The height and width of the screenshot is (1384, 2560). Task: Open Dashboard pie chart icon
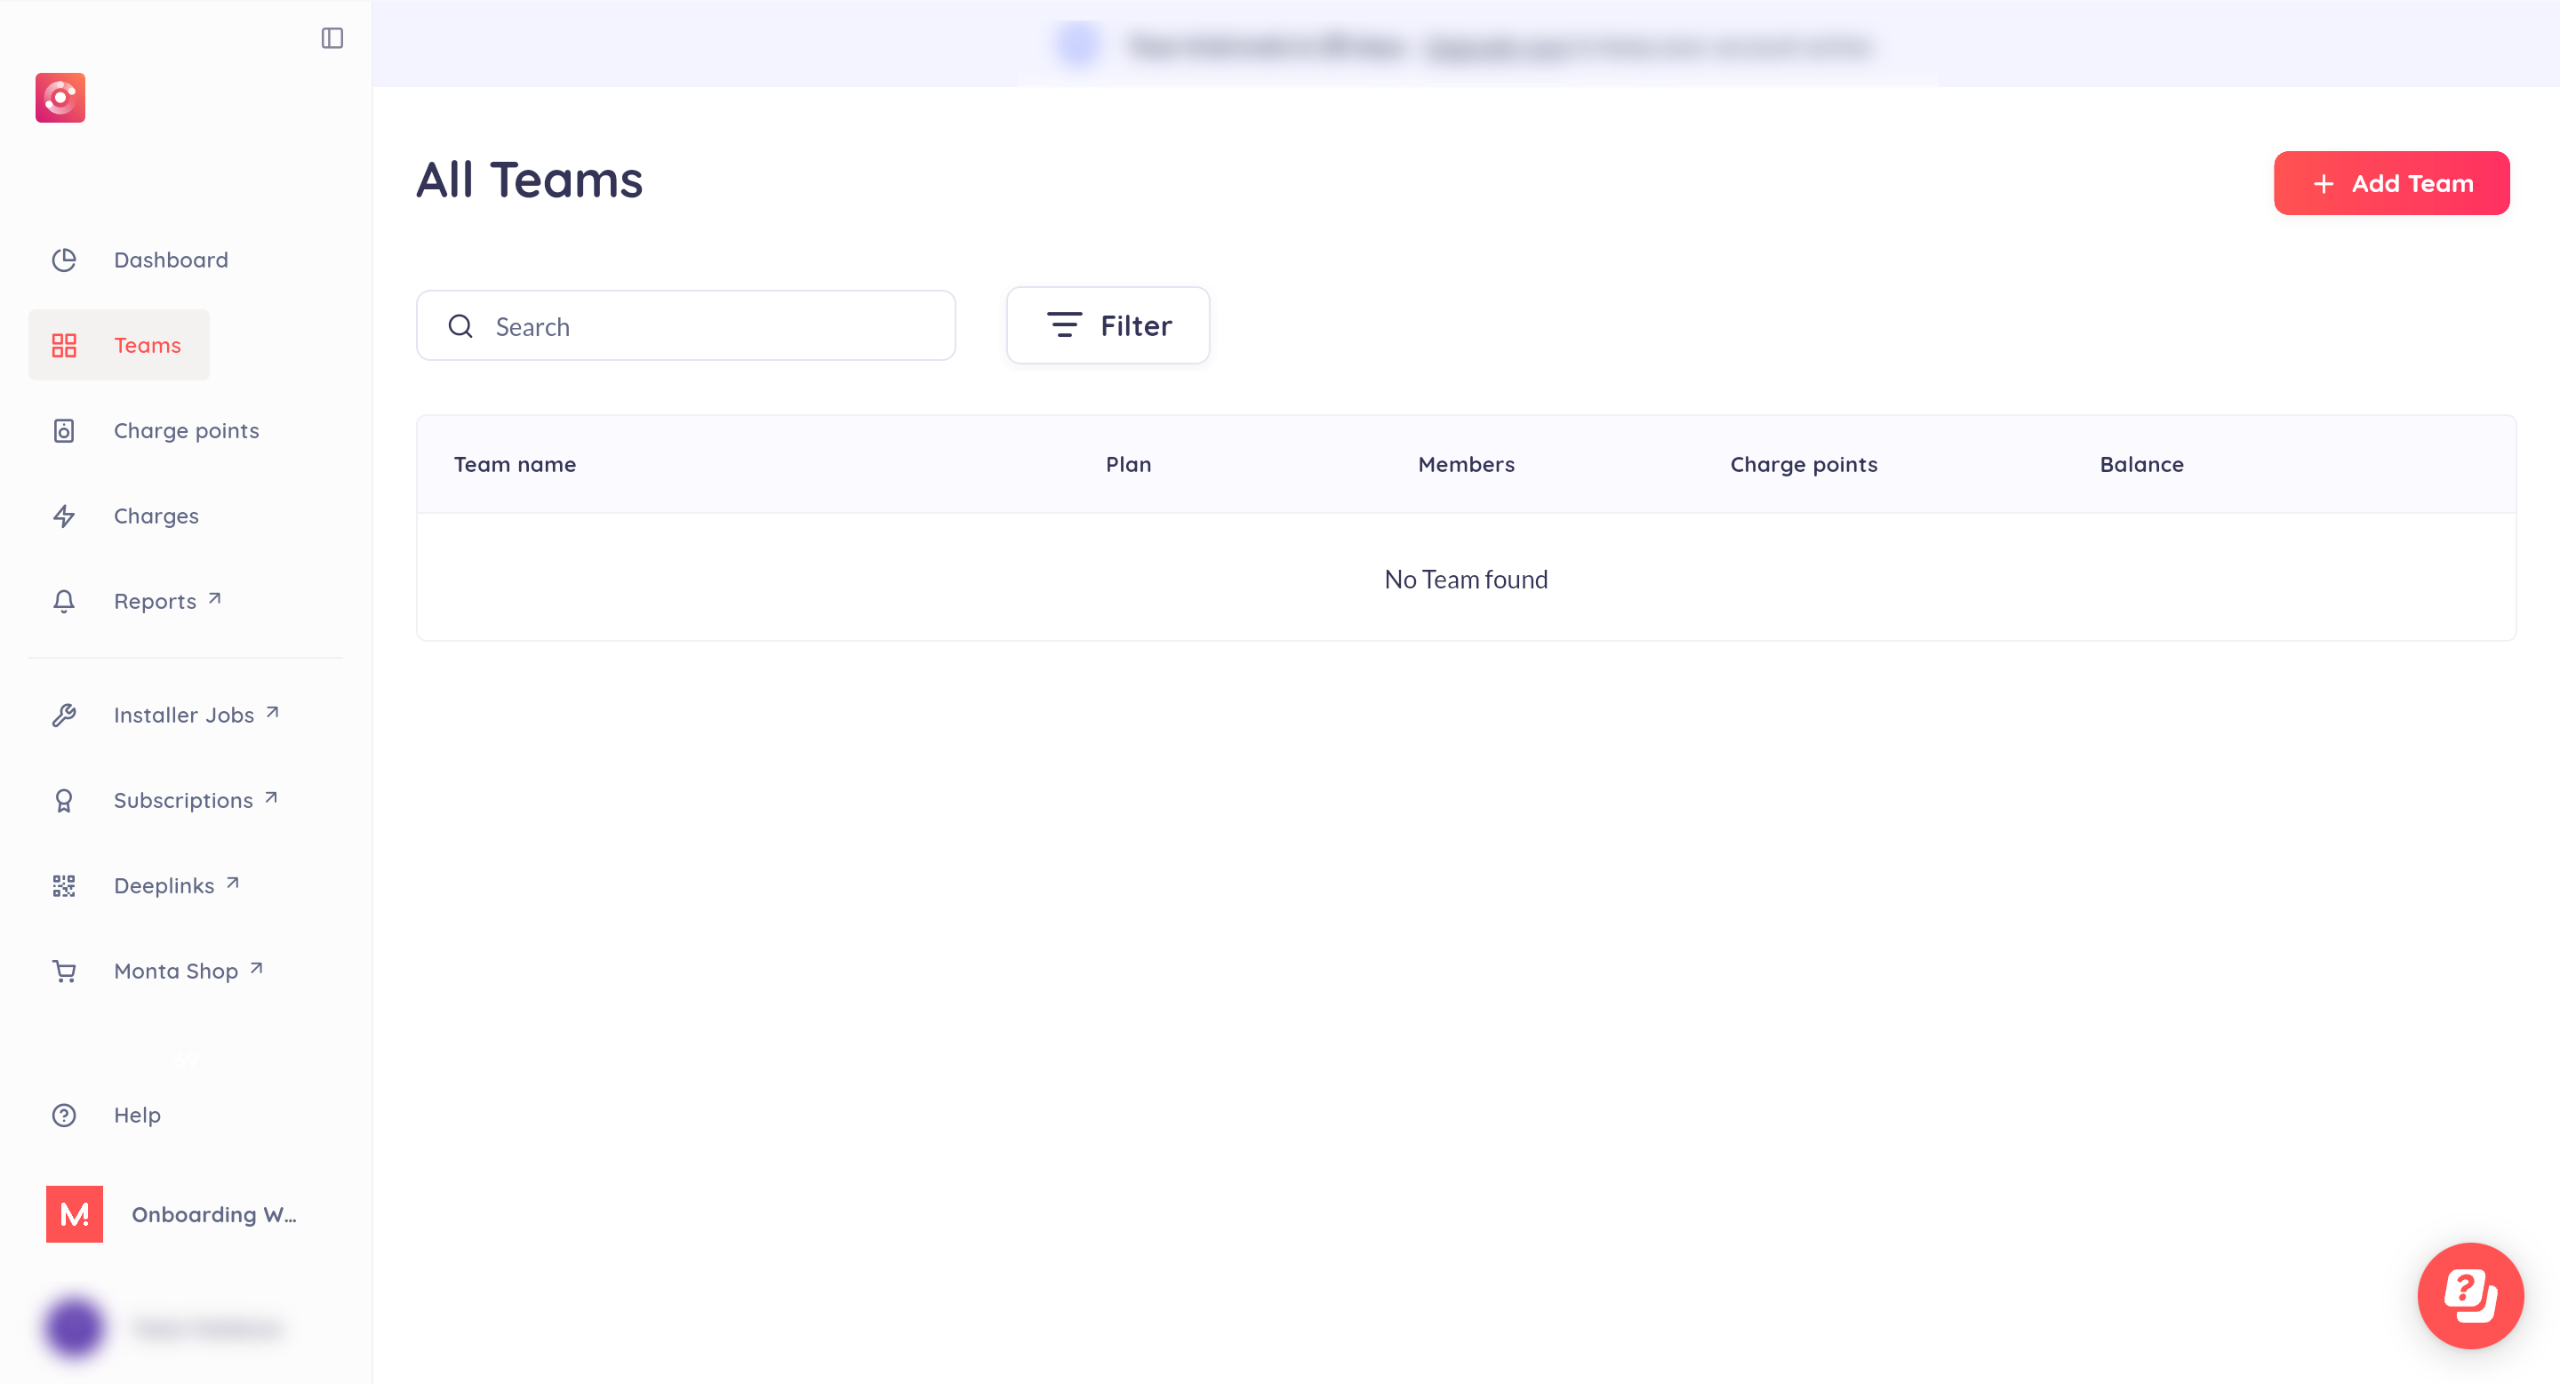64,260
